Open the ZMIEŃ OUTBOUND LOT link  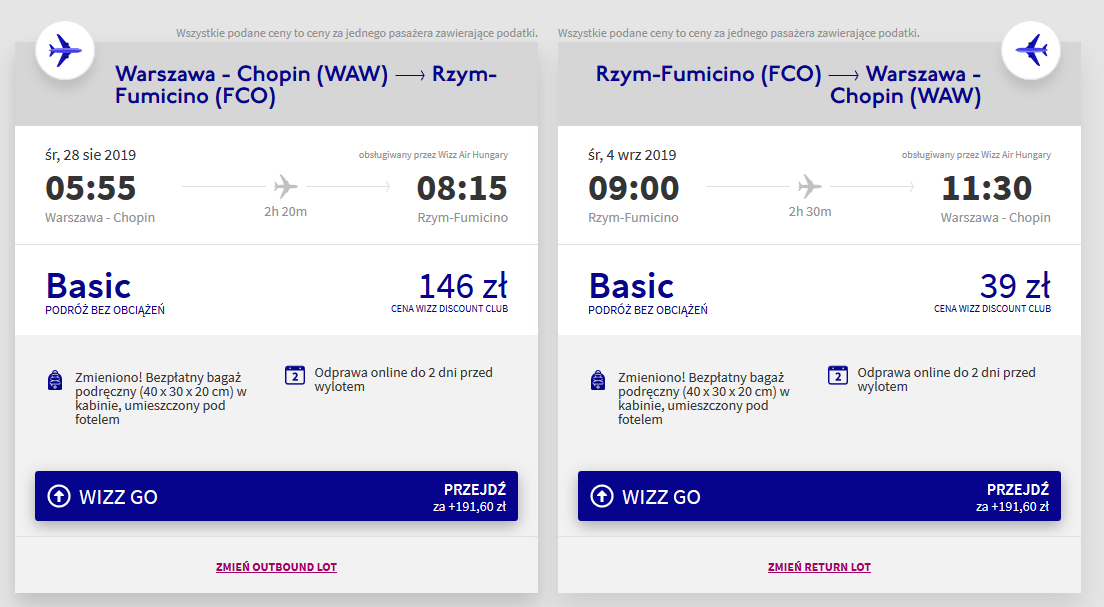click(x=276, y=567)
